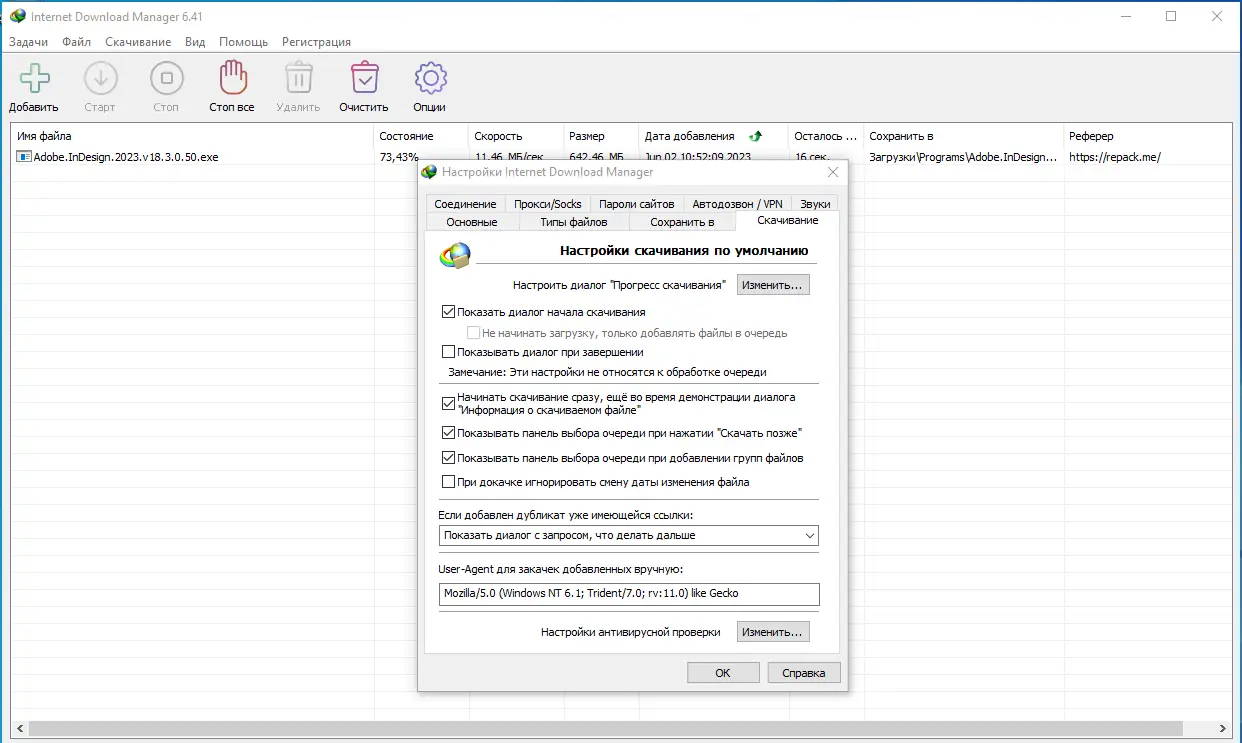Sort by Имя файла column header
Viewport: 1242px width, 743px height.
pos(193,136)
